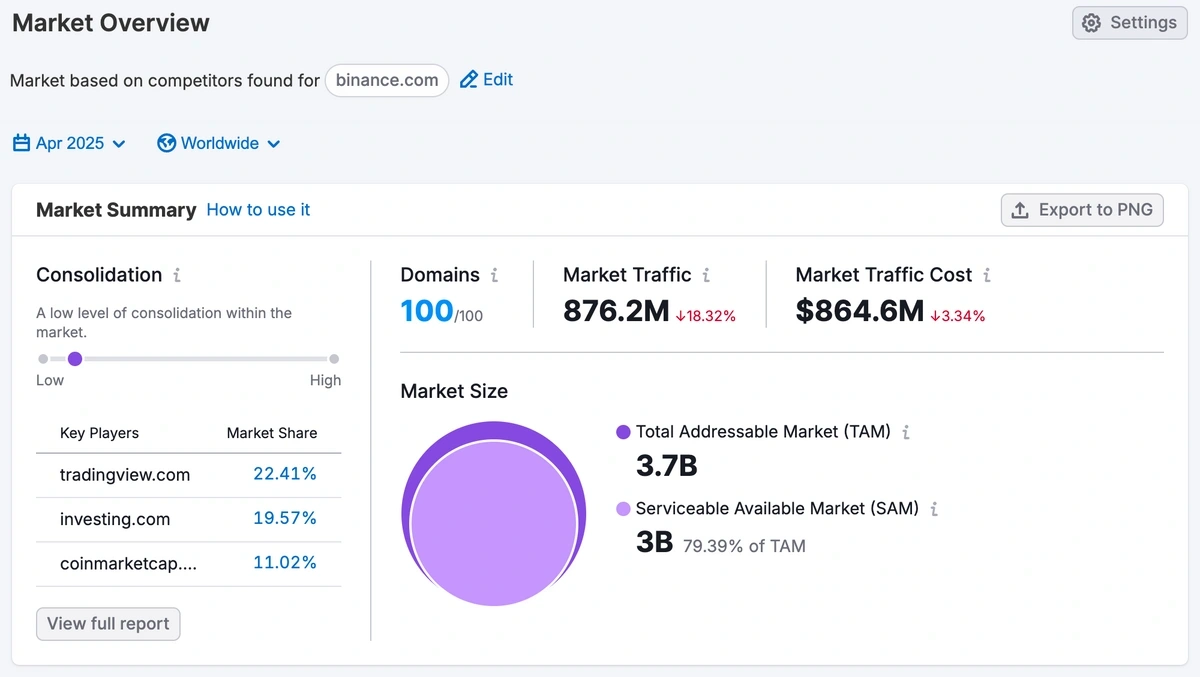Click the Market Traffic Cost info icon

987,275
